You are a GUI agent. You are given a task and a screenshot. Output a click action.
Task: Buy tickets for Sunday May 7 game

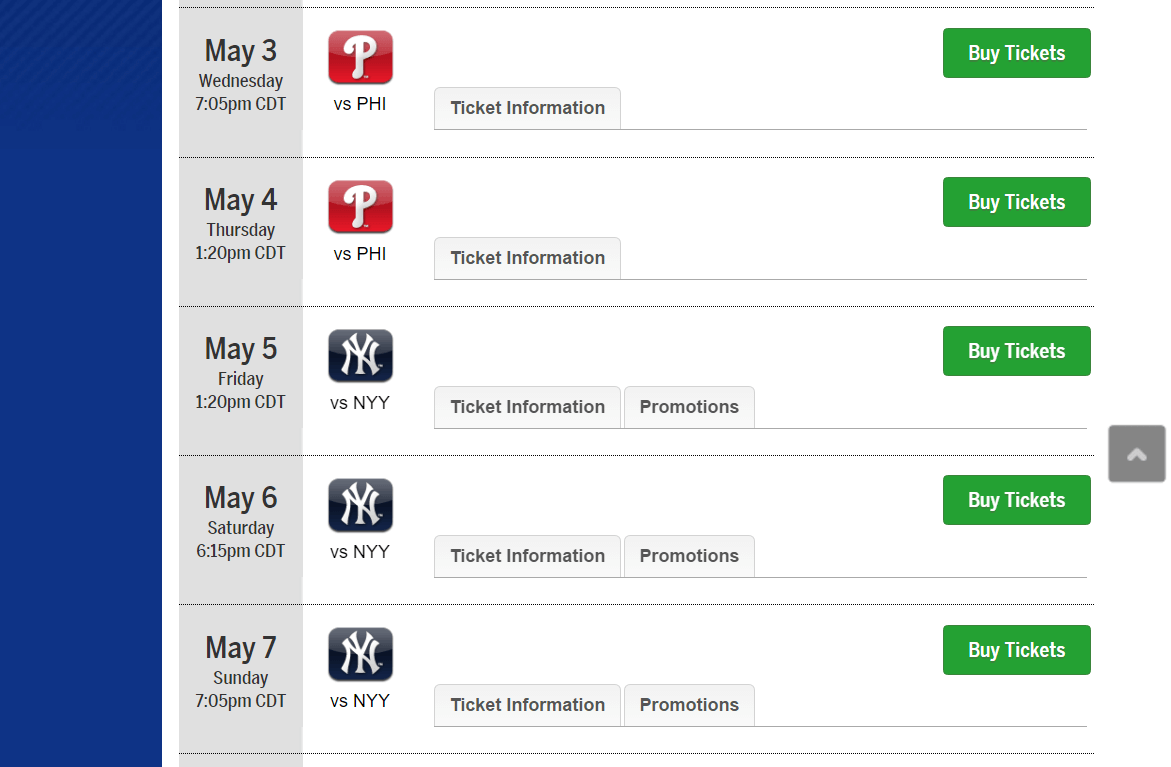pyautogui.click(x=1016, y=650)
